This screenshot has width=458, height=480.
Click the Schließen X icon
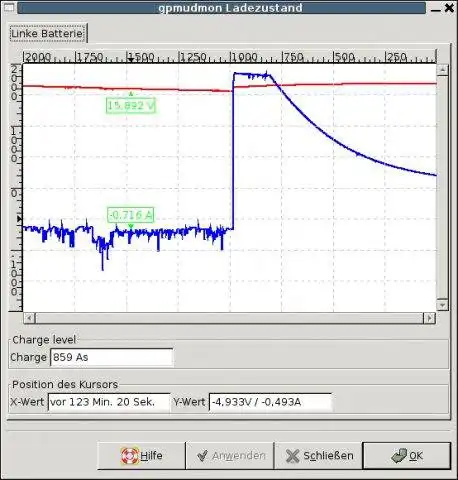[293, 456]
